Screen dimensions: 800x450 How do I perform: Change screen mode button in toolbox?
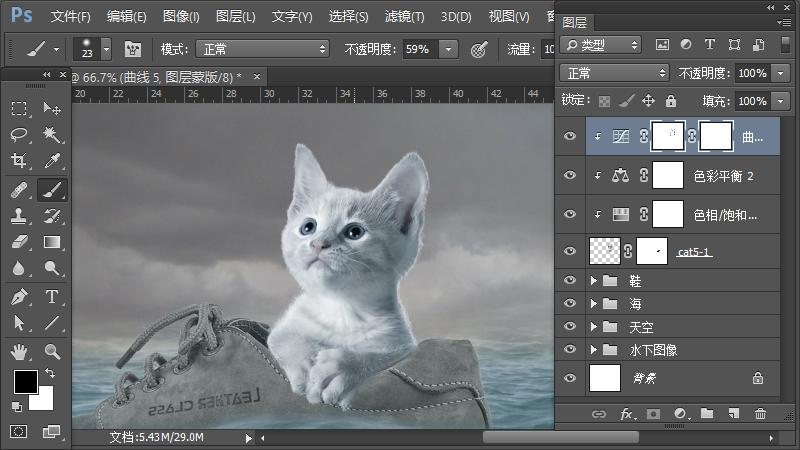tap(52, 432)
